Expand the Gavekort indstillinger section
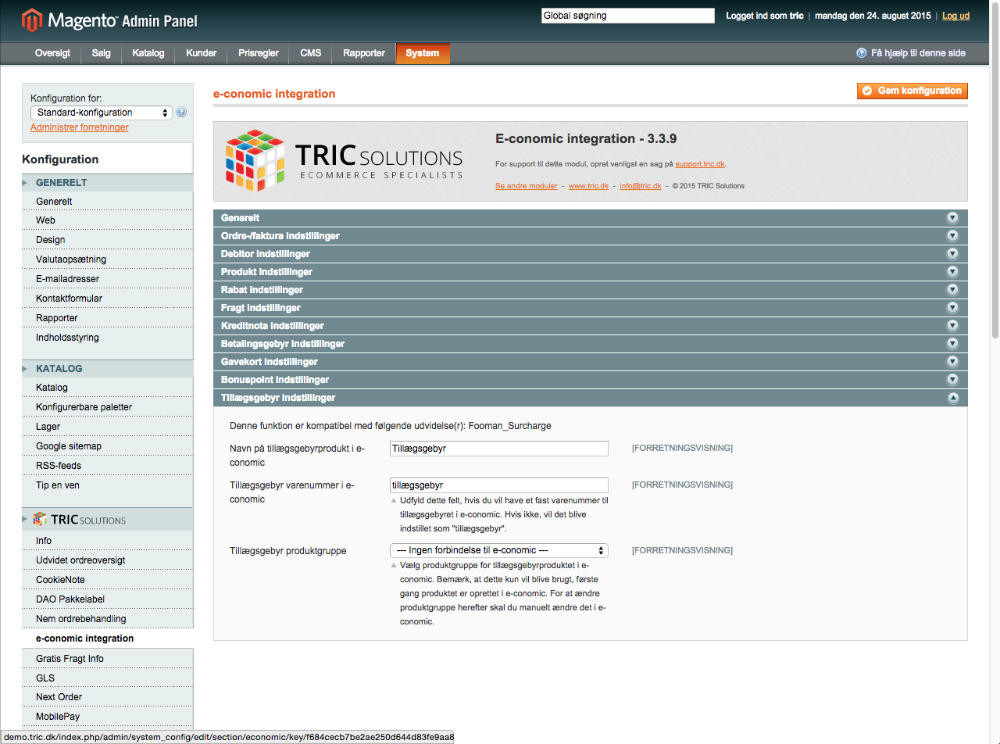The height and width of the screenshot is (744, 1000). tap(589, 361)
